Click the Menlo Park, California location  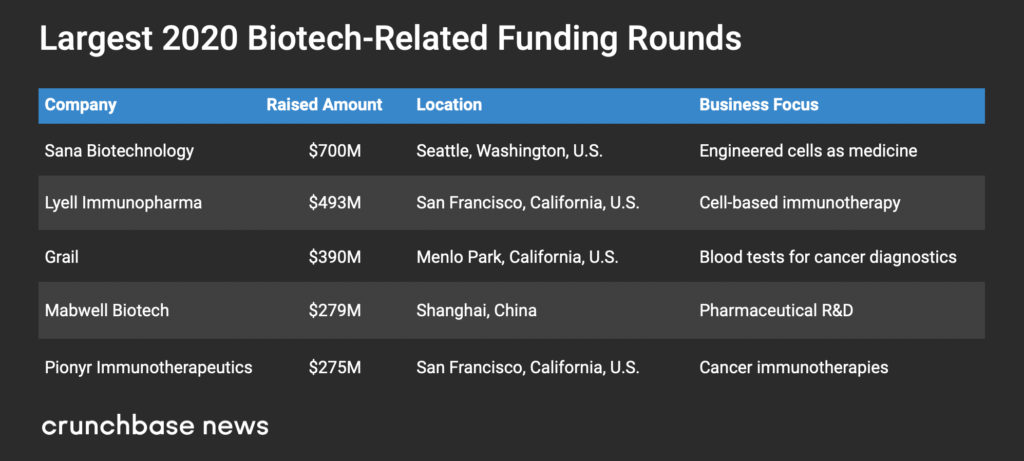[517, 257]
